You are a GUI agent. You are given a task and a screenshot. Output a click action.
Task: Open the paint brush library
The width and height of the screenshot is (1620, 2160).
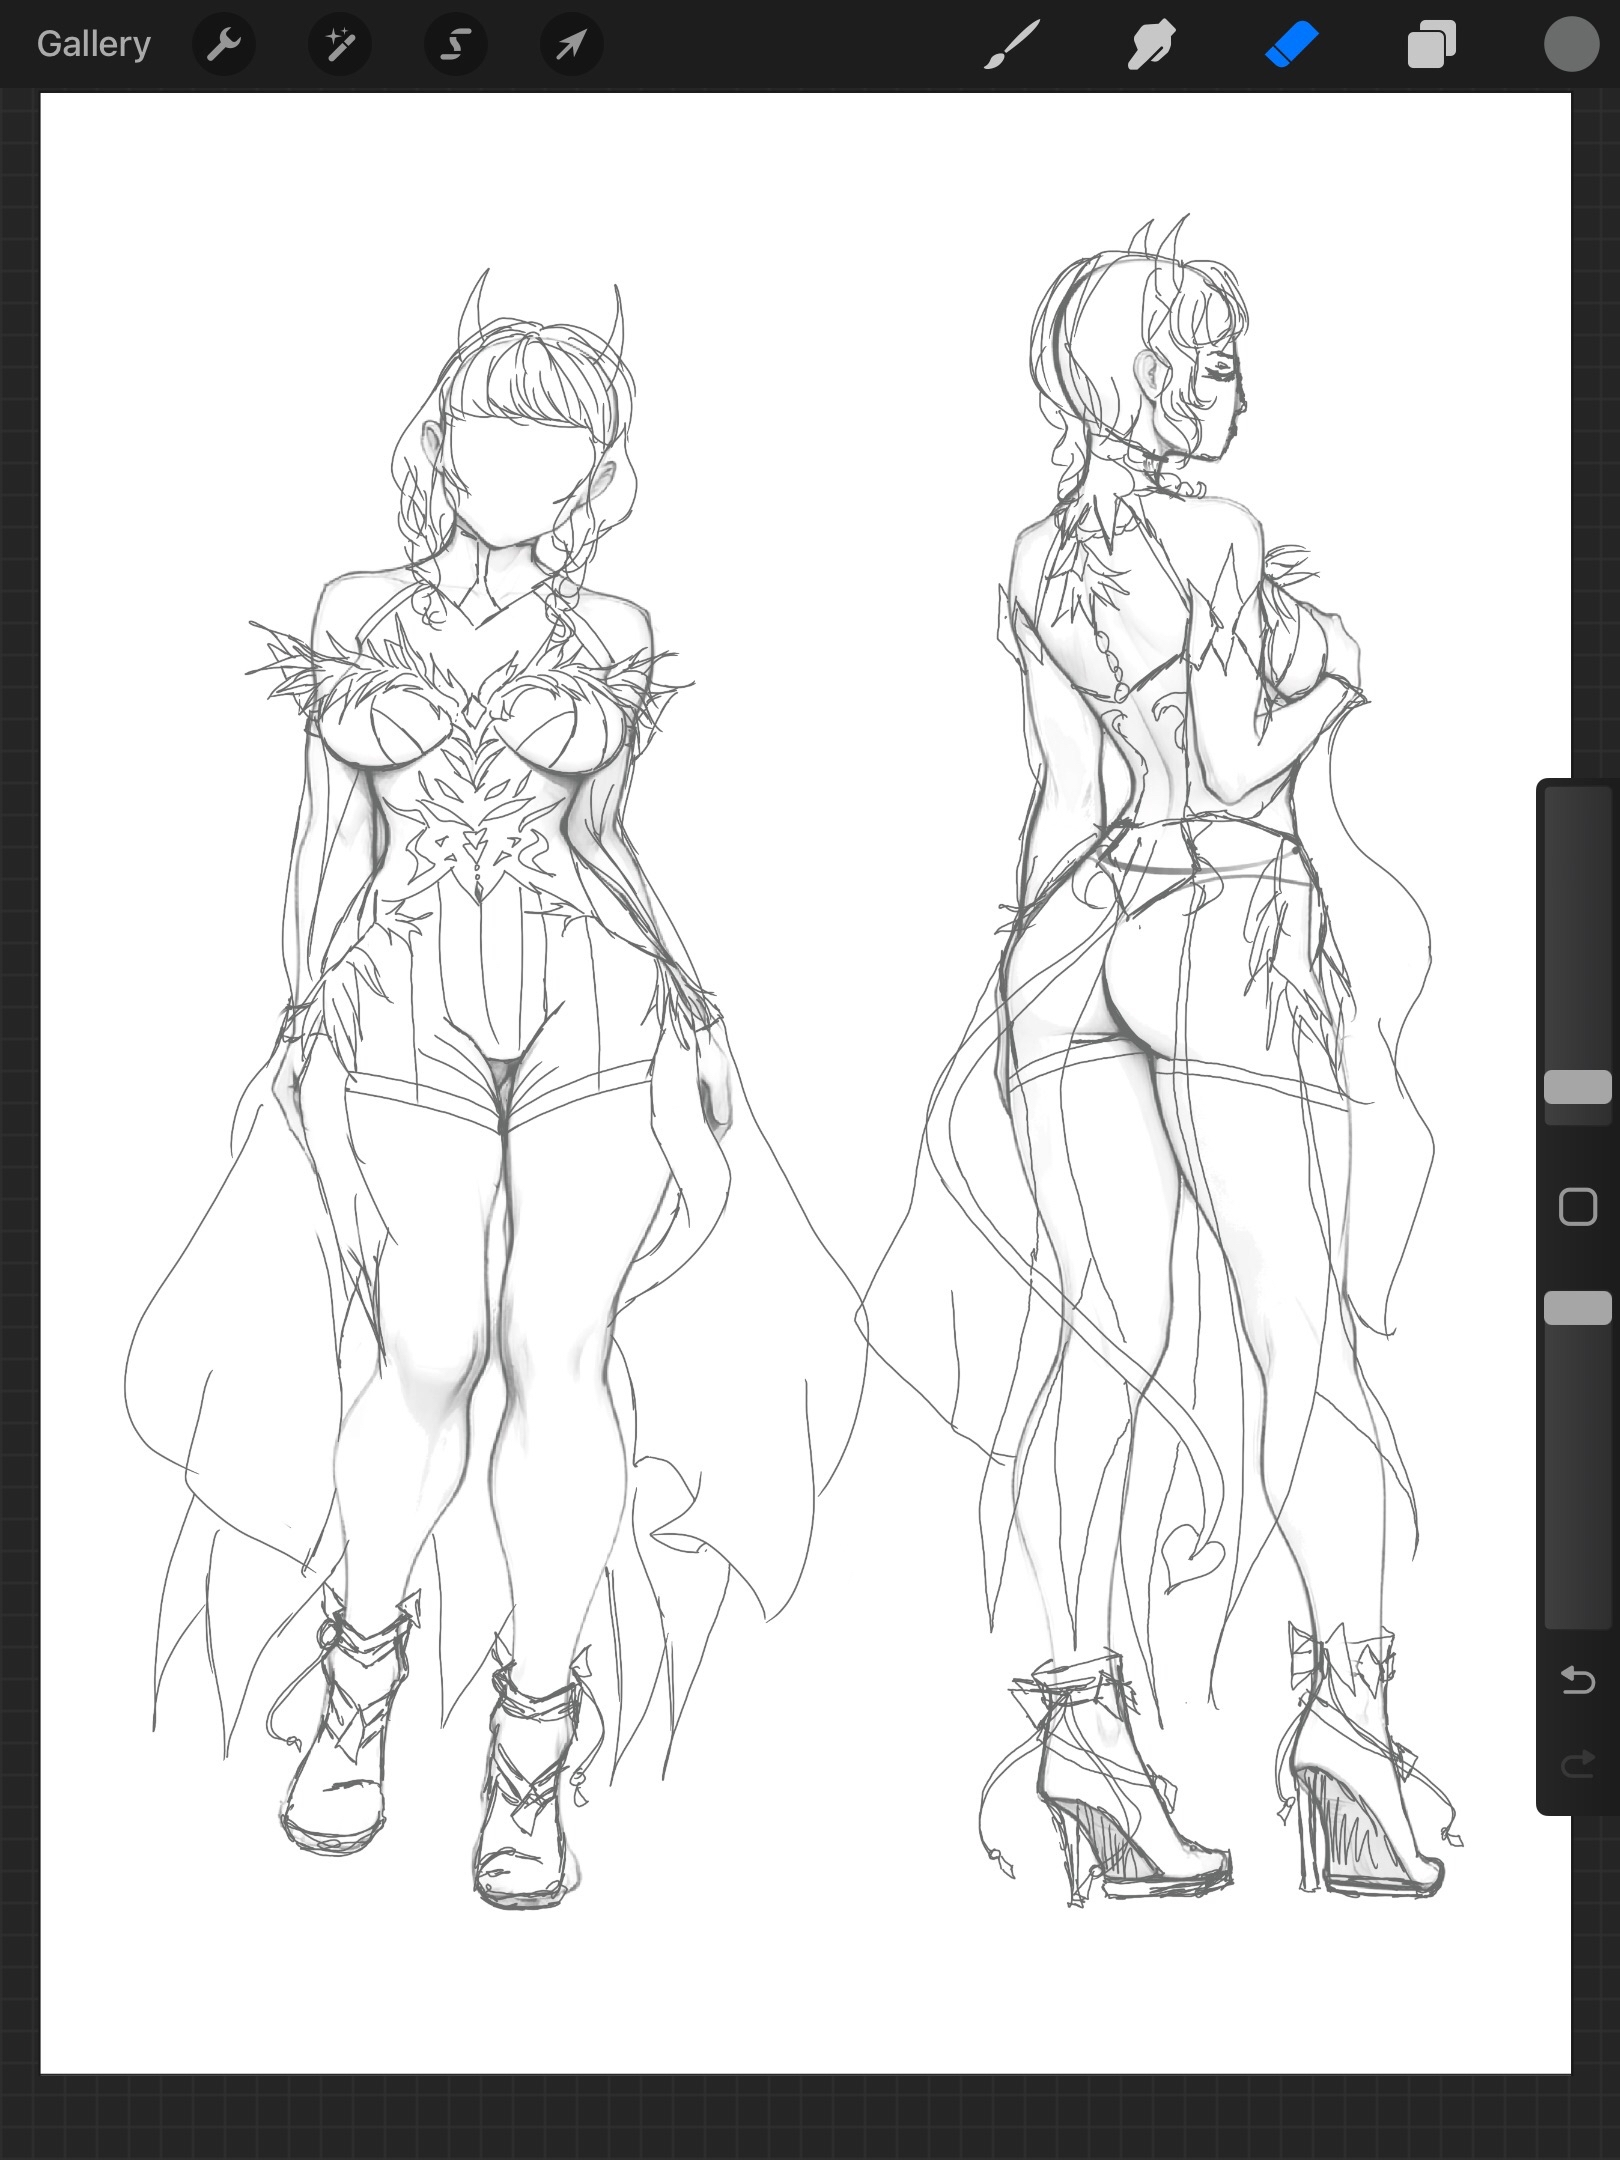1010,44
